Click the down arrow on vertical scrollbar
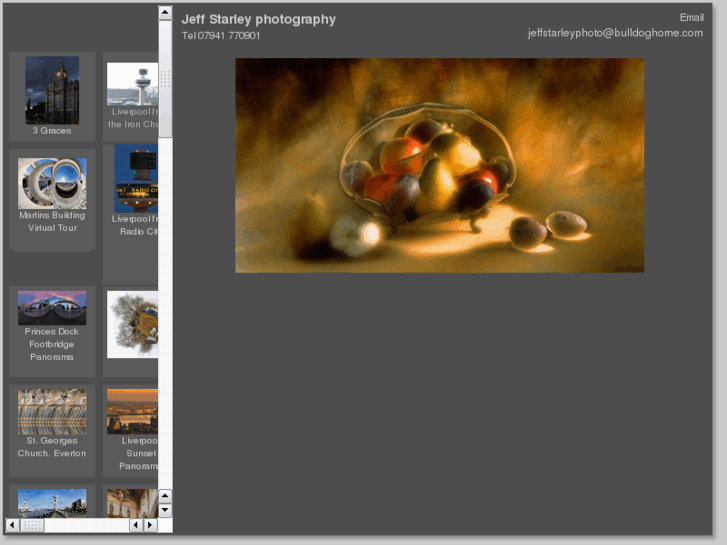This screenshot has width=727, height=545. (x=165, y=510)
